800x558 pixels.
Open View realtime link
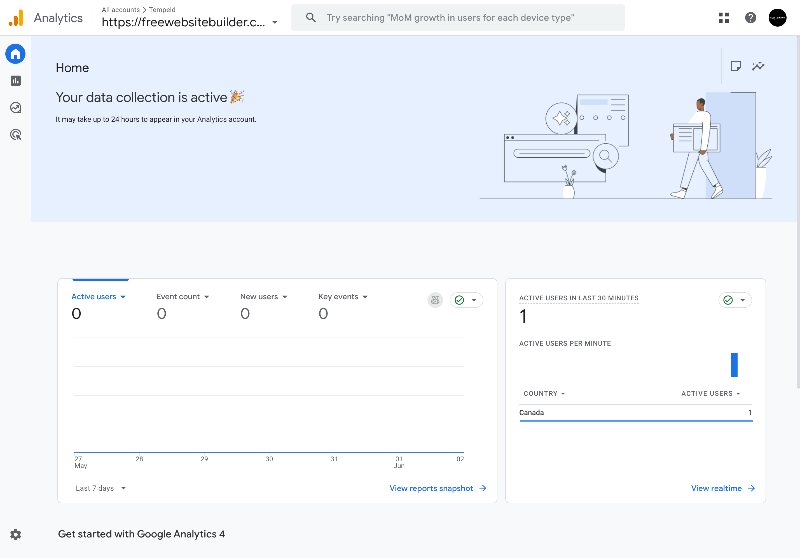[716, 488]
